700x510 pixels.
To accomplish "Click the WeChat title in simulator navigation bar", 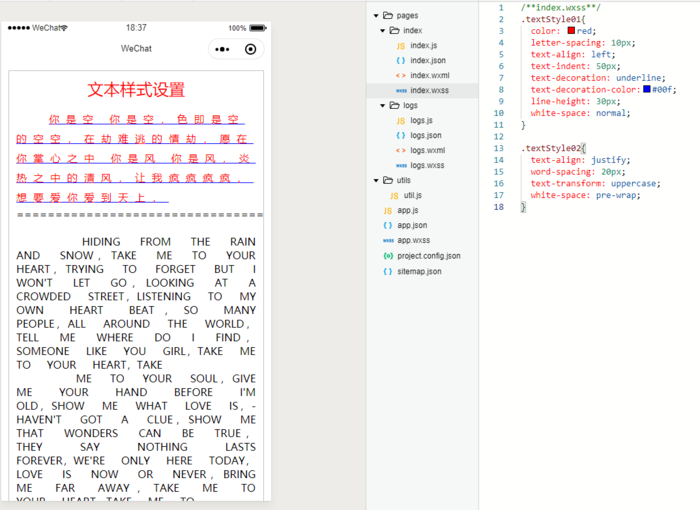I will tap(136, 48).
